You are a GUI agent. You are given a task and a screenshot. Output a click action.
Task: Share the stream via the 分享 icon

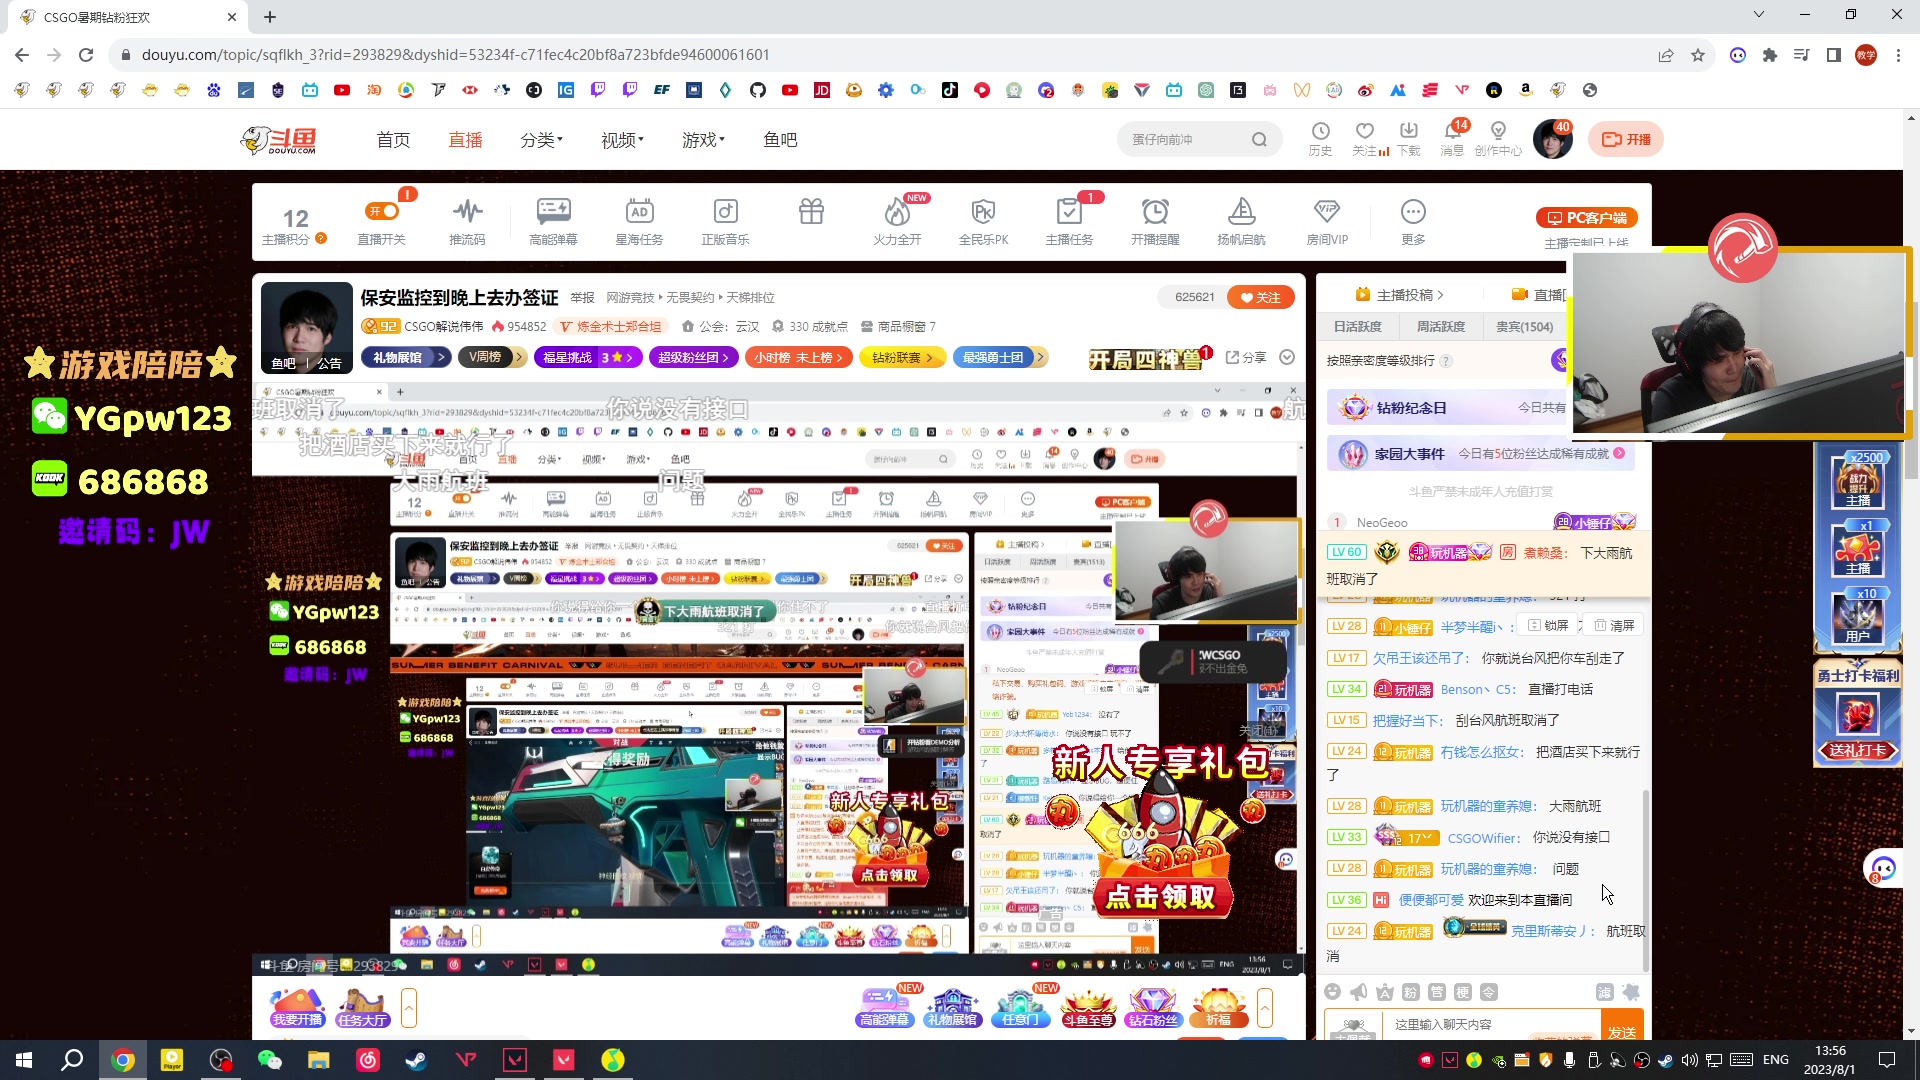coord(1245,357)
